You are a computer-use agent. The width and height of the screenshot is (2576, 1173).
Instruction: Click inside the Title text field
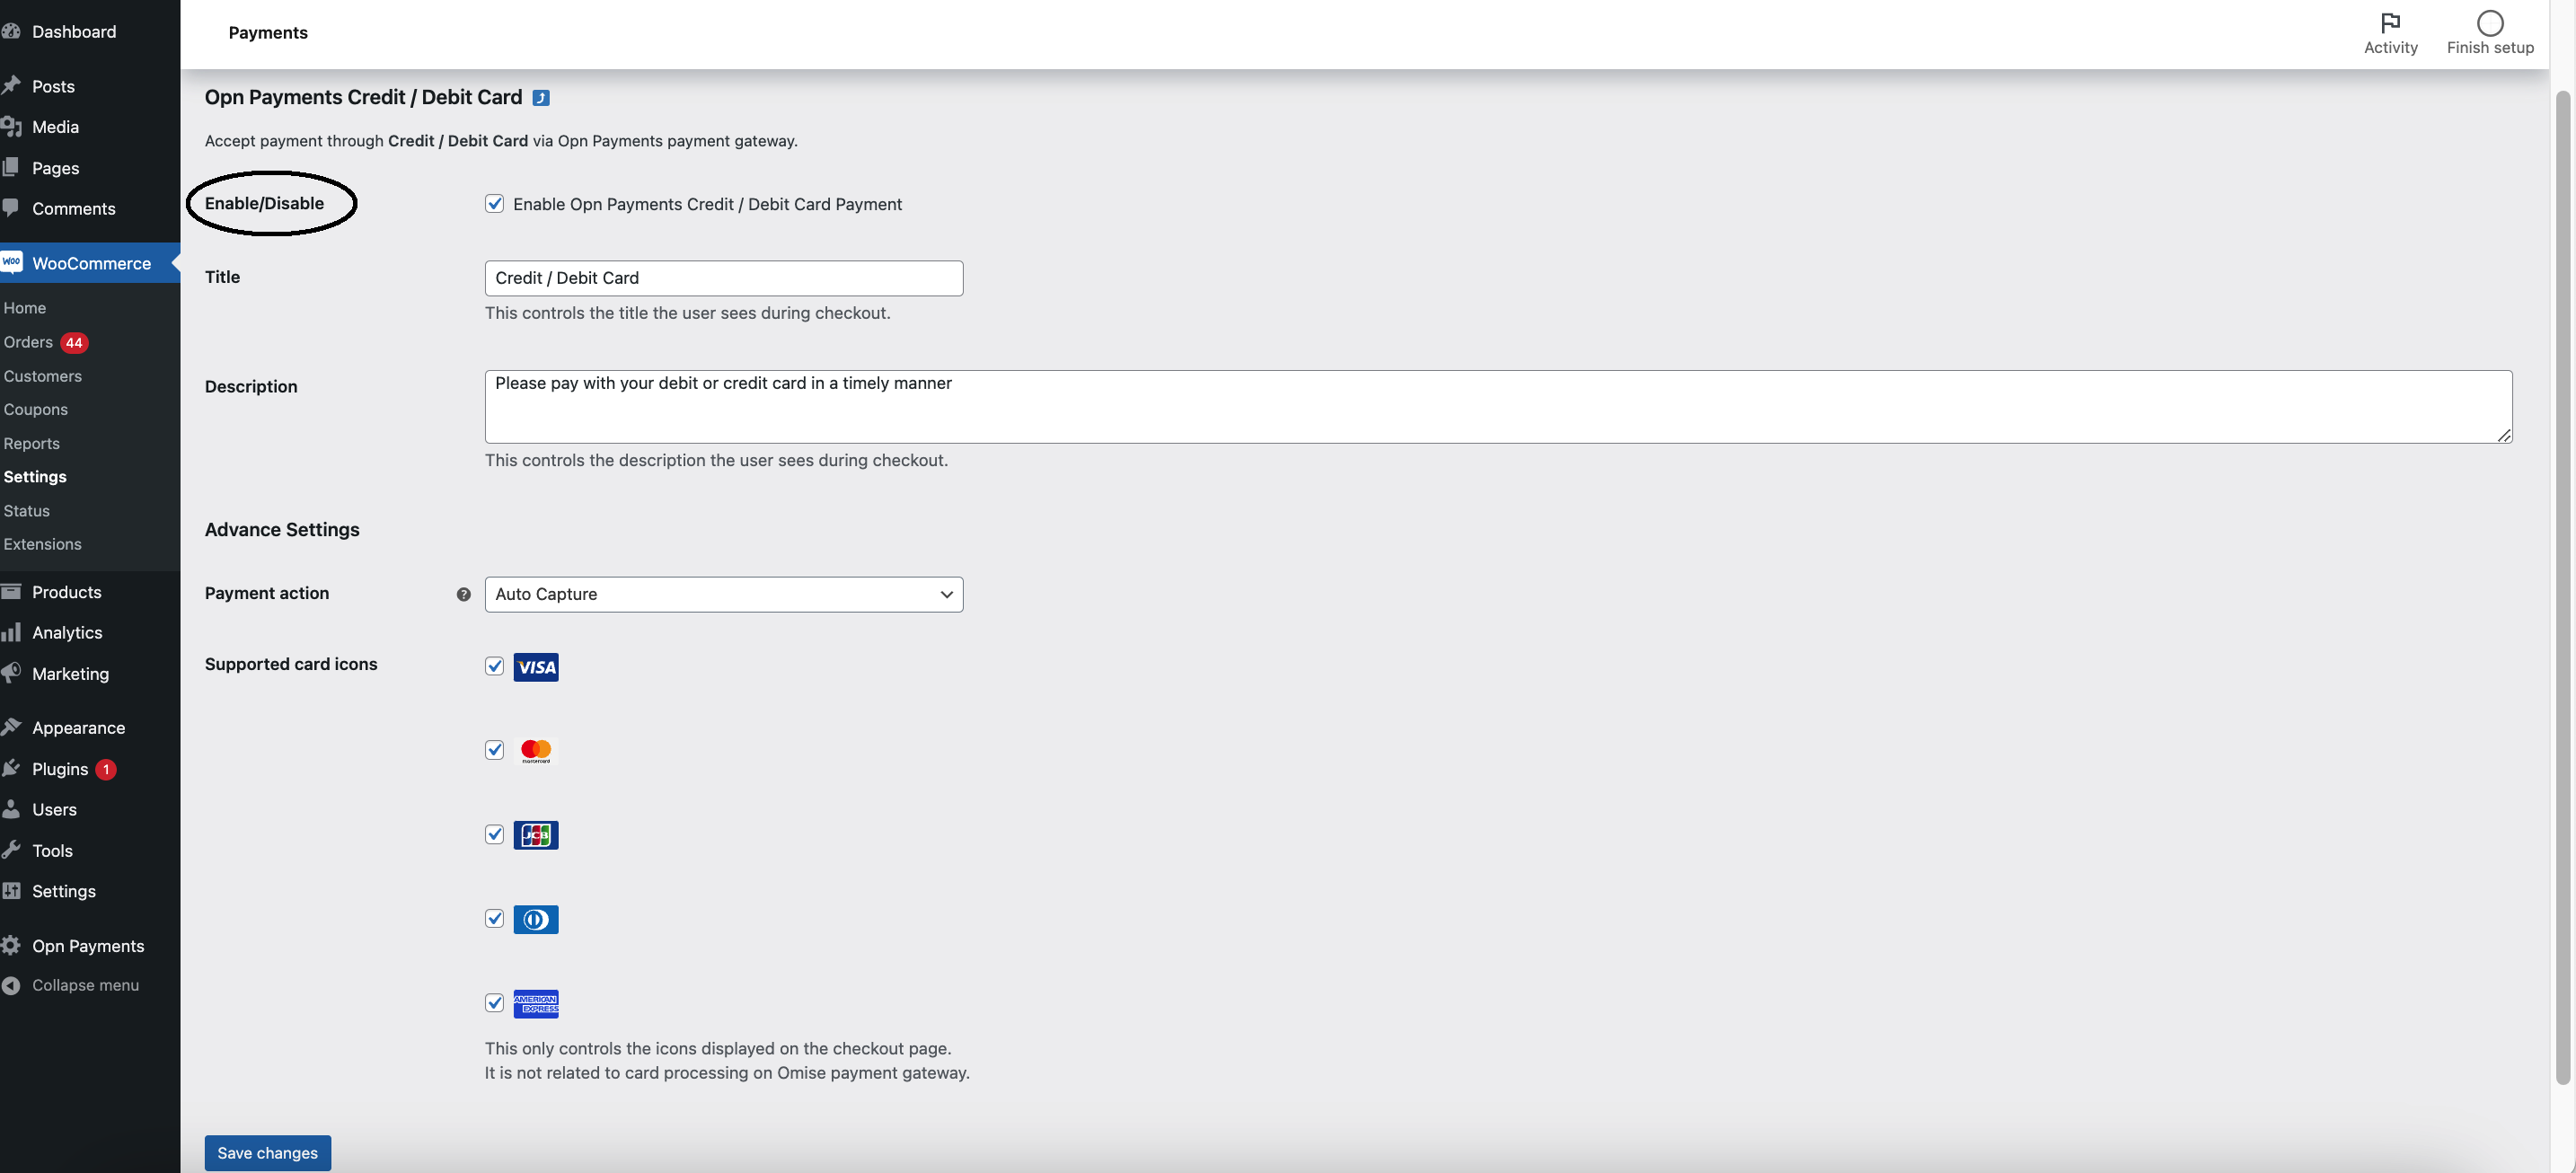click(x=722, y=277)
